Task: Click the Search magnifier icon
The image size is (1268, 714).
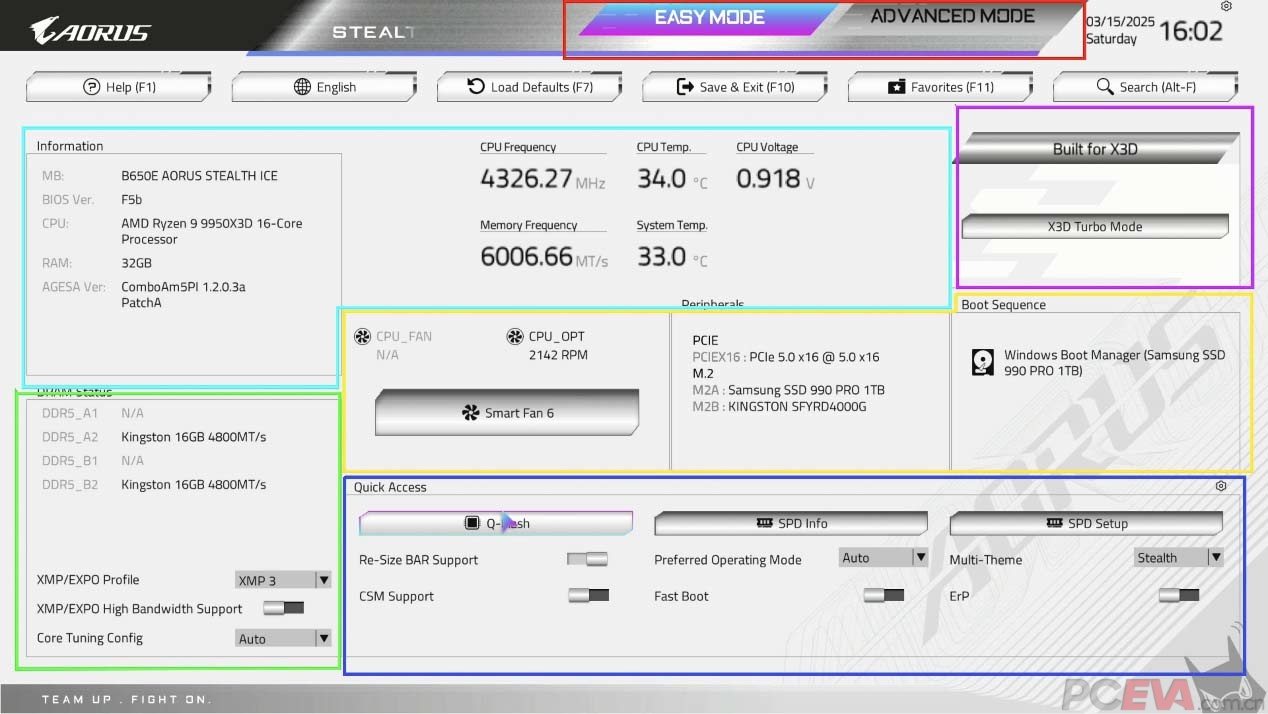Action: click(1105, 87)
